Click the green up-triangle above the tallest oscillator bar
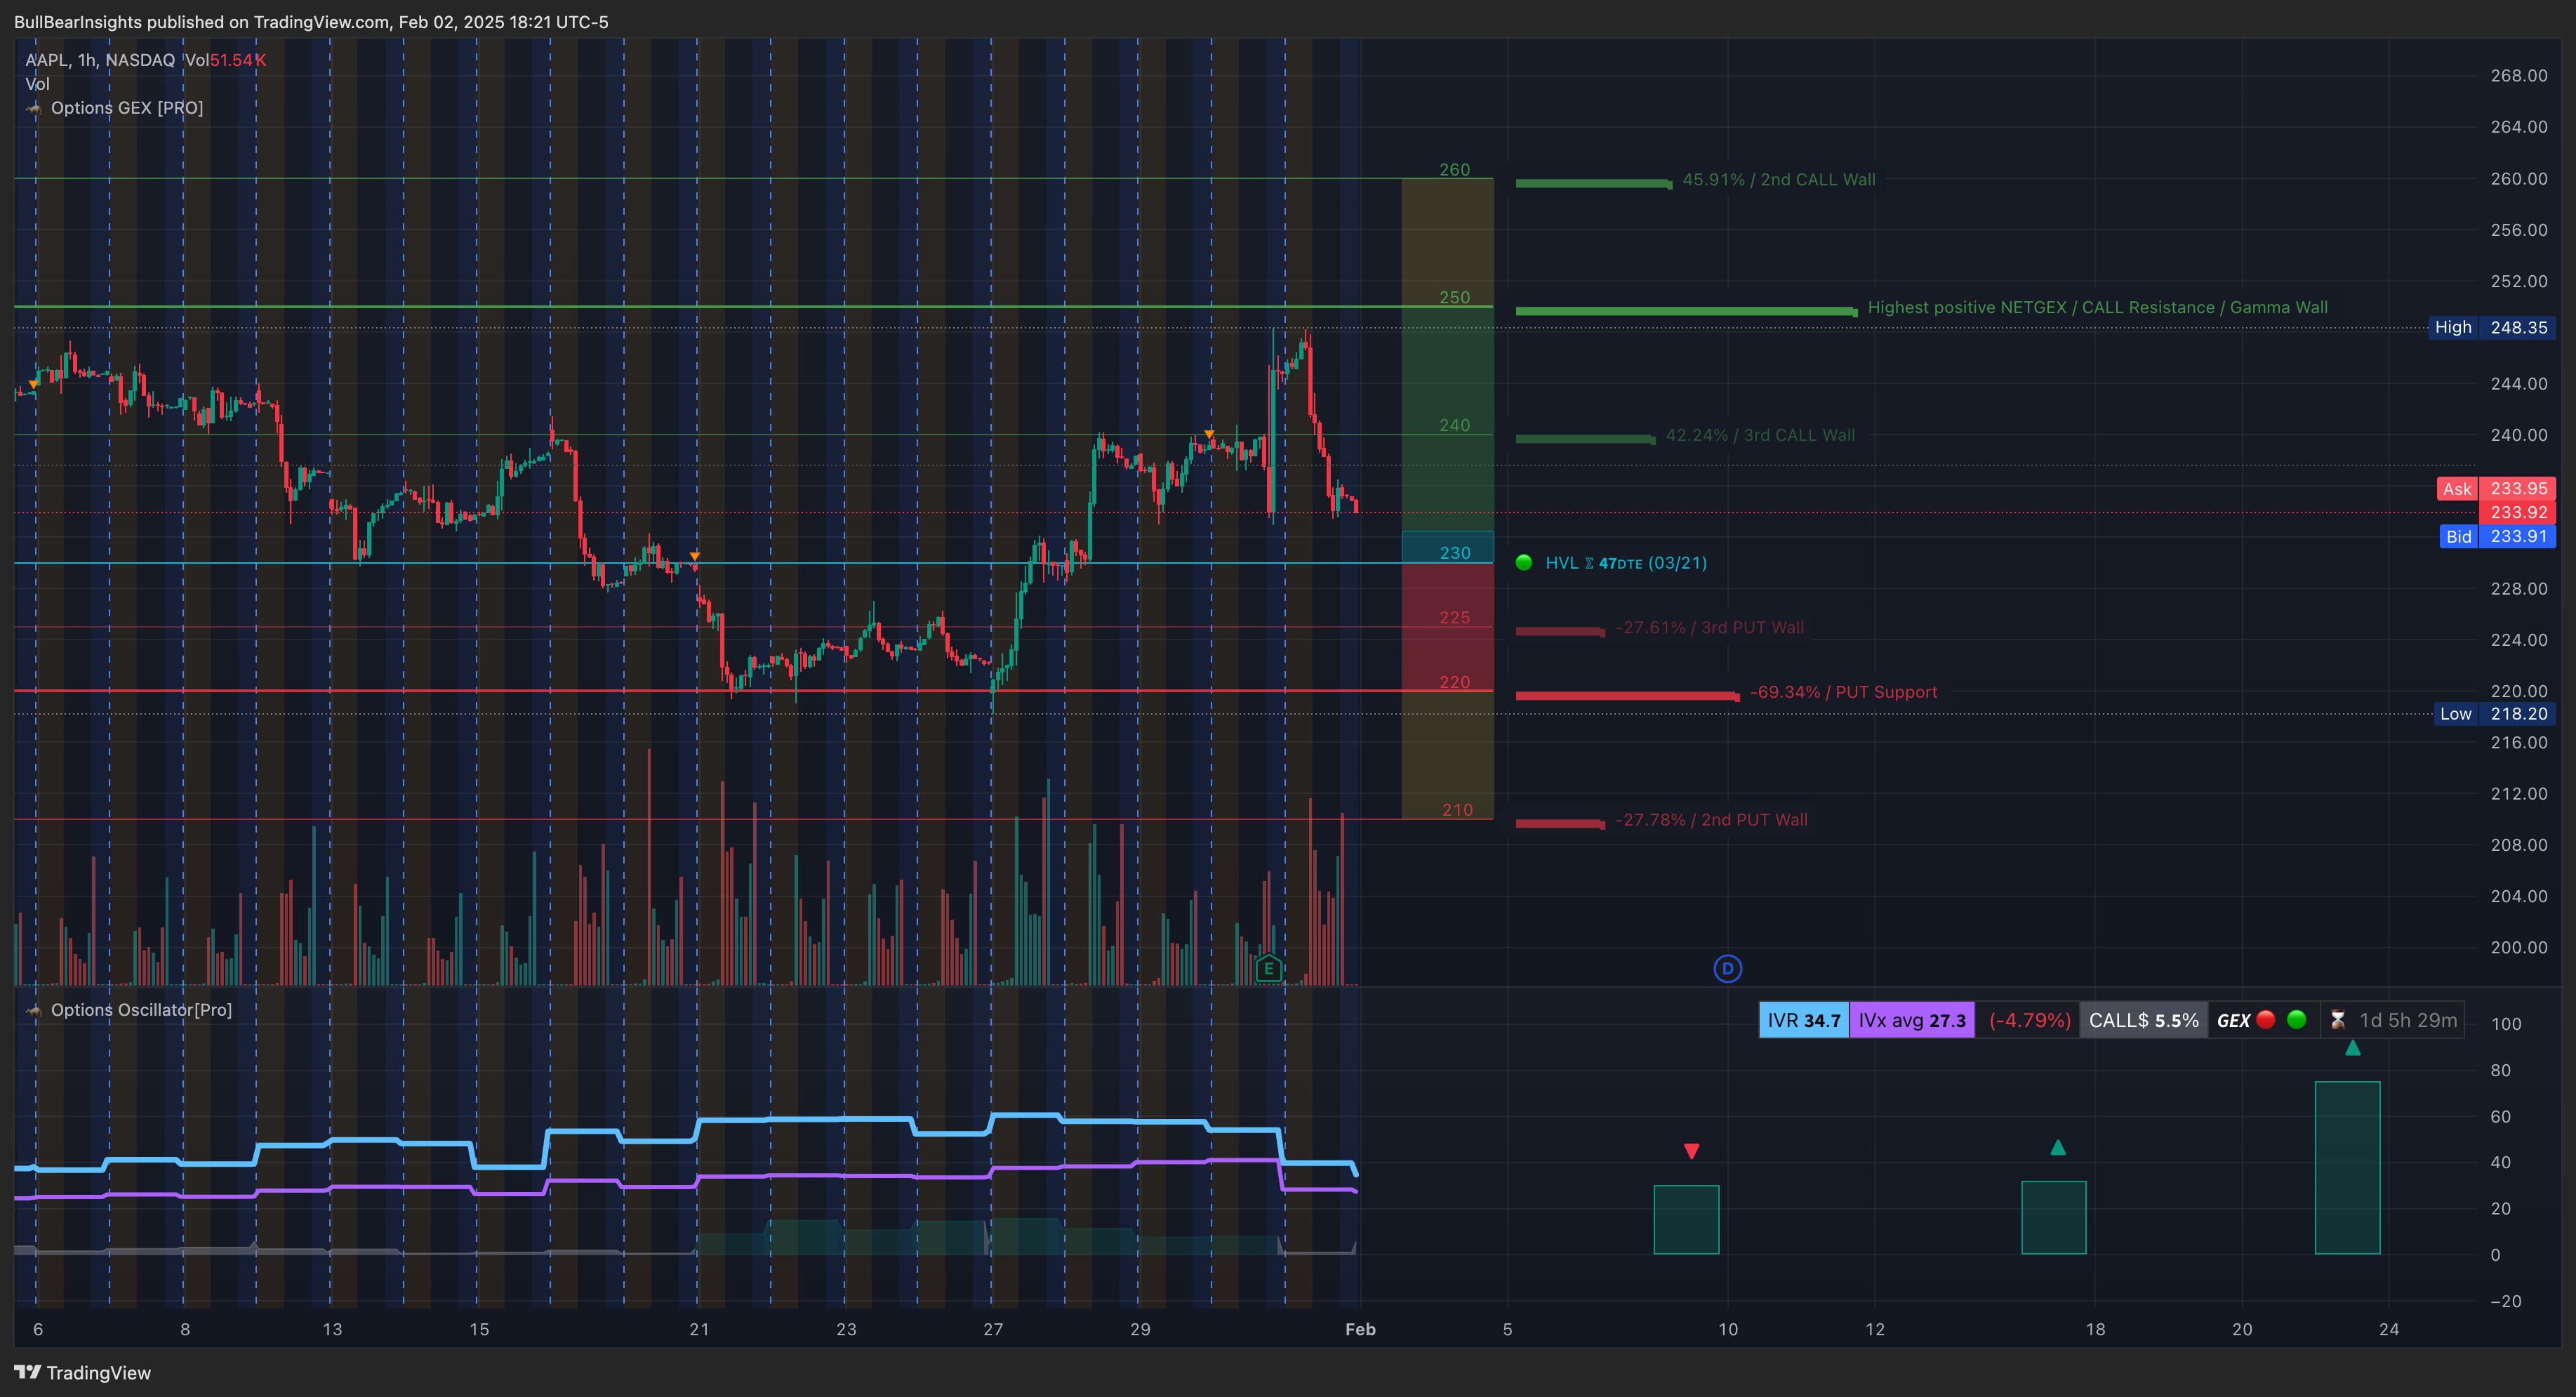Viewport: 2576px width, 1397px height. (2352, 1048)
